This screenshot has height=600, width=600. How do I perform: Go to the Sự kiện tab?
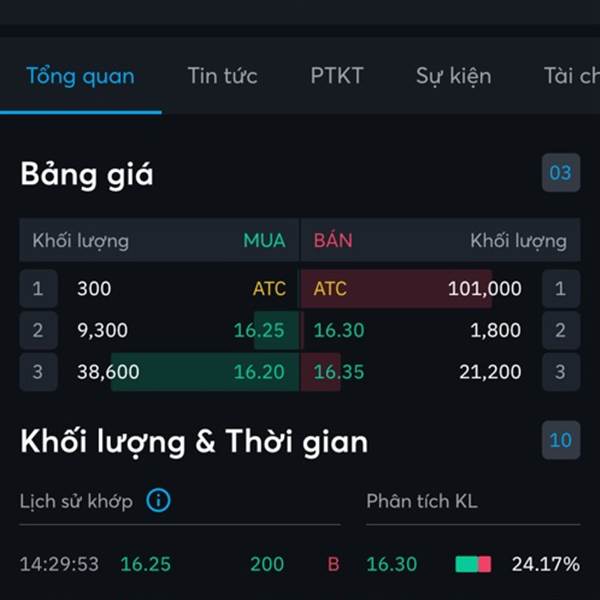453,76
